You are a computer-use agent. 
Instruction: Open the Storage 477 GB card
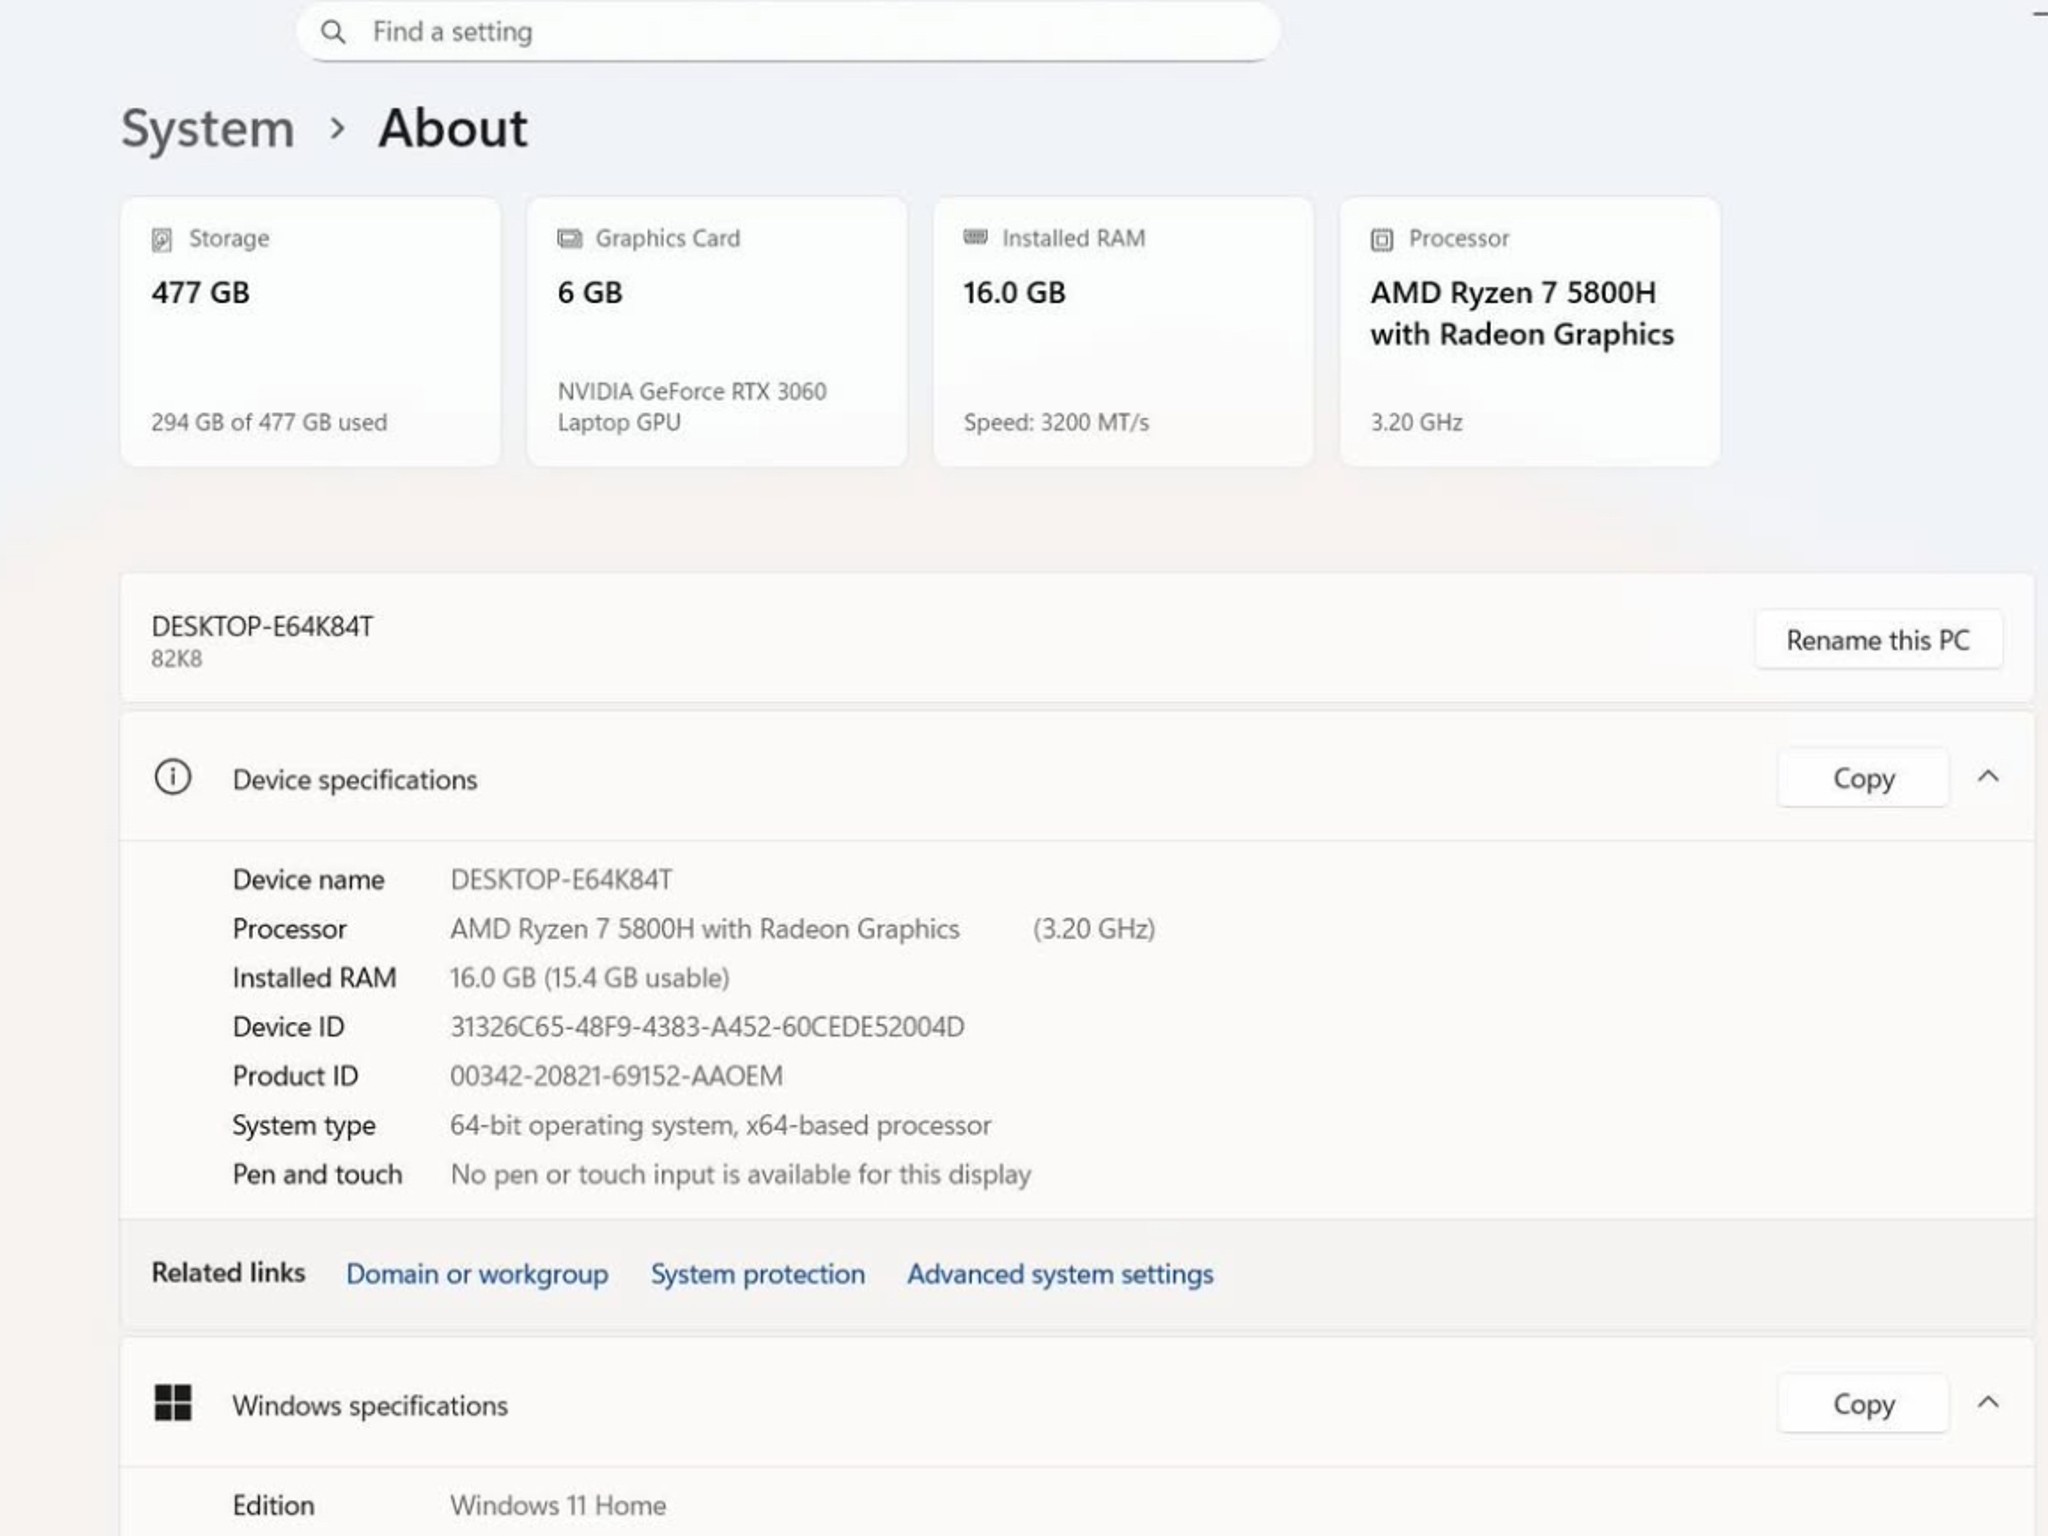310,331
